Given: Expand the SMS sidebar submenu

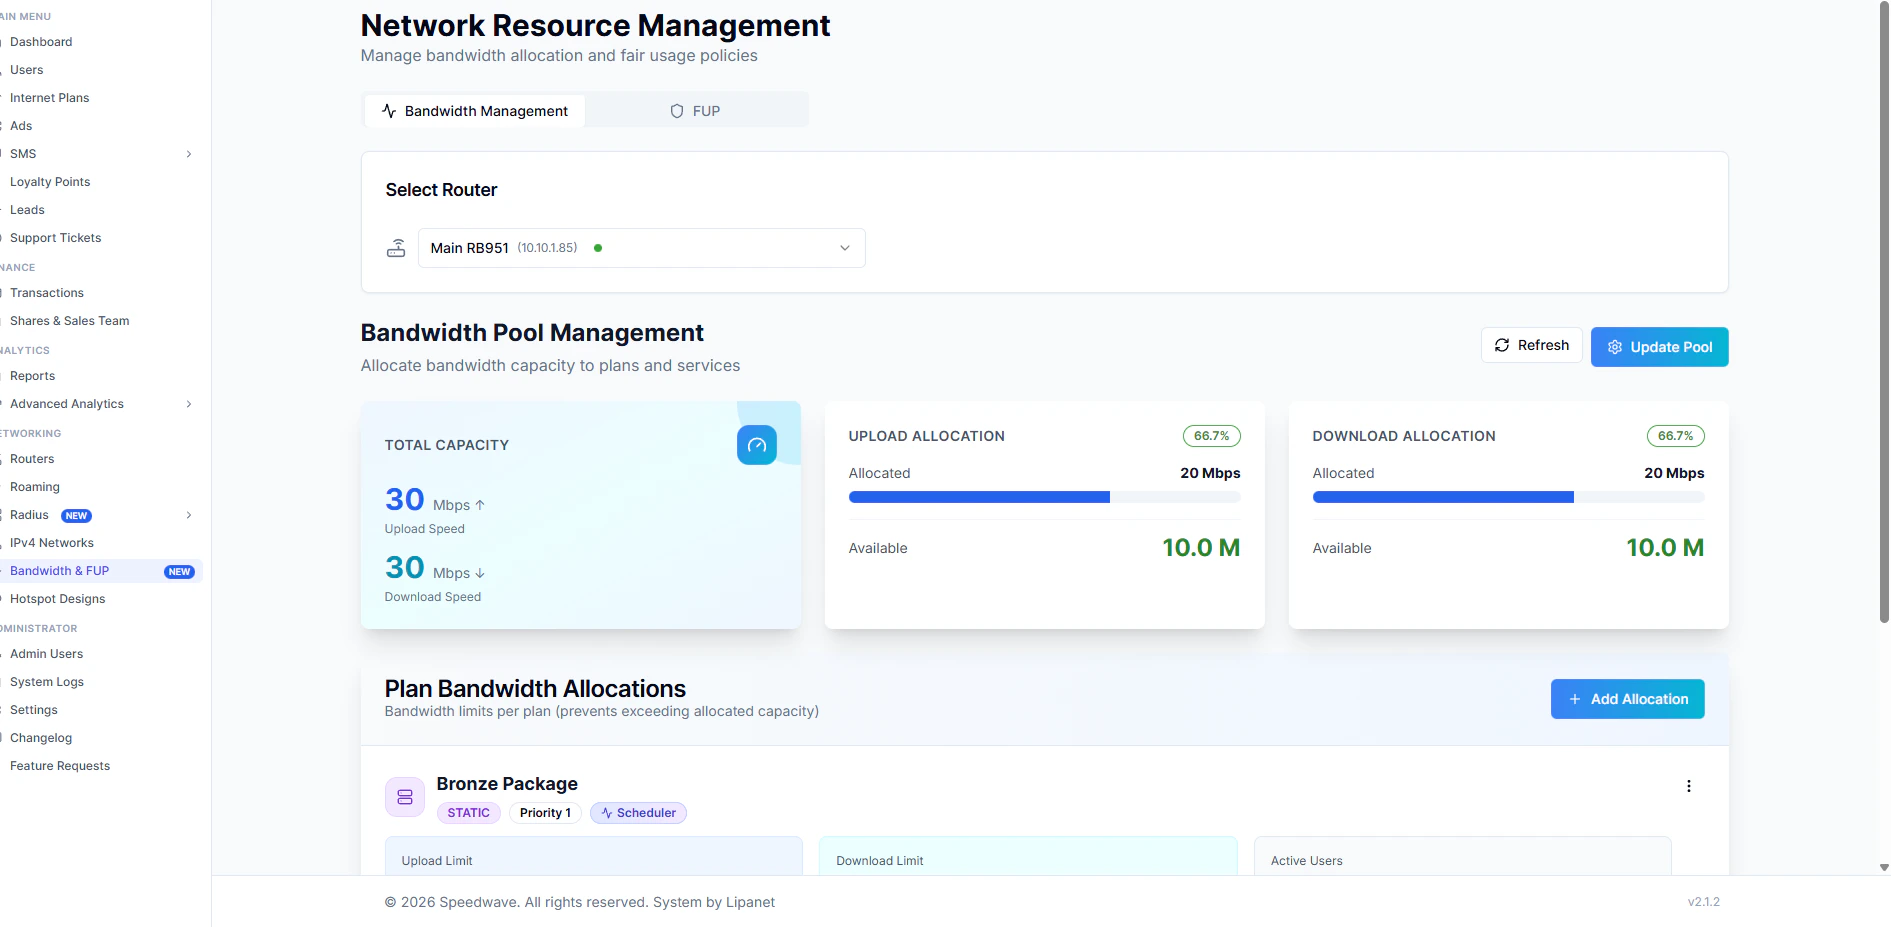Looking at the screenshot, I should point(189,154).
